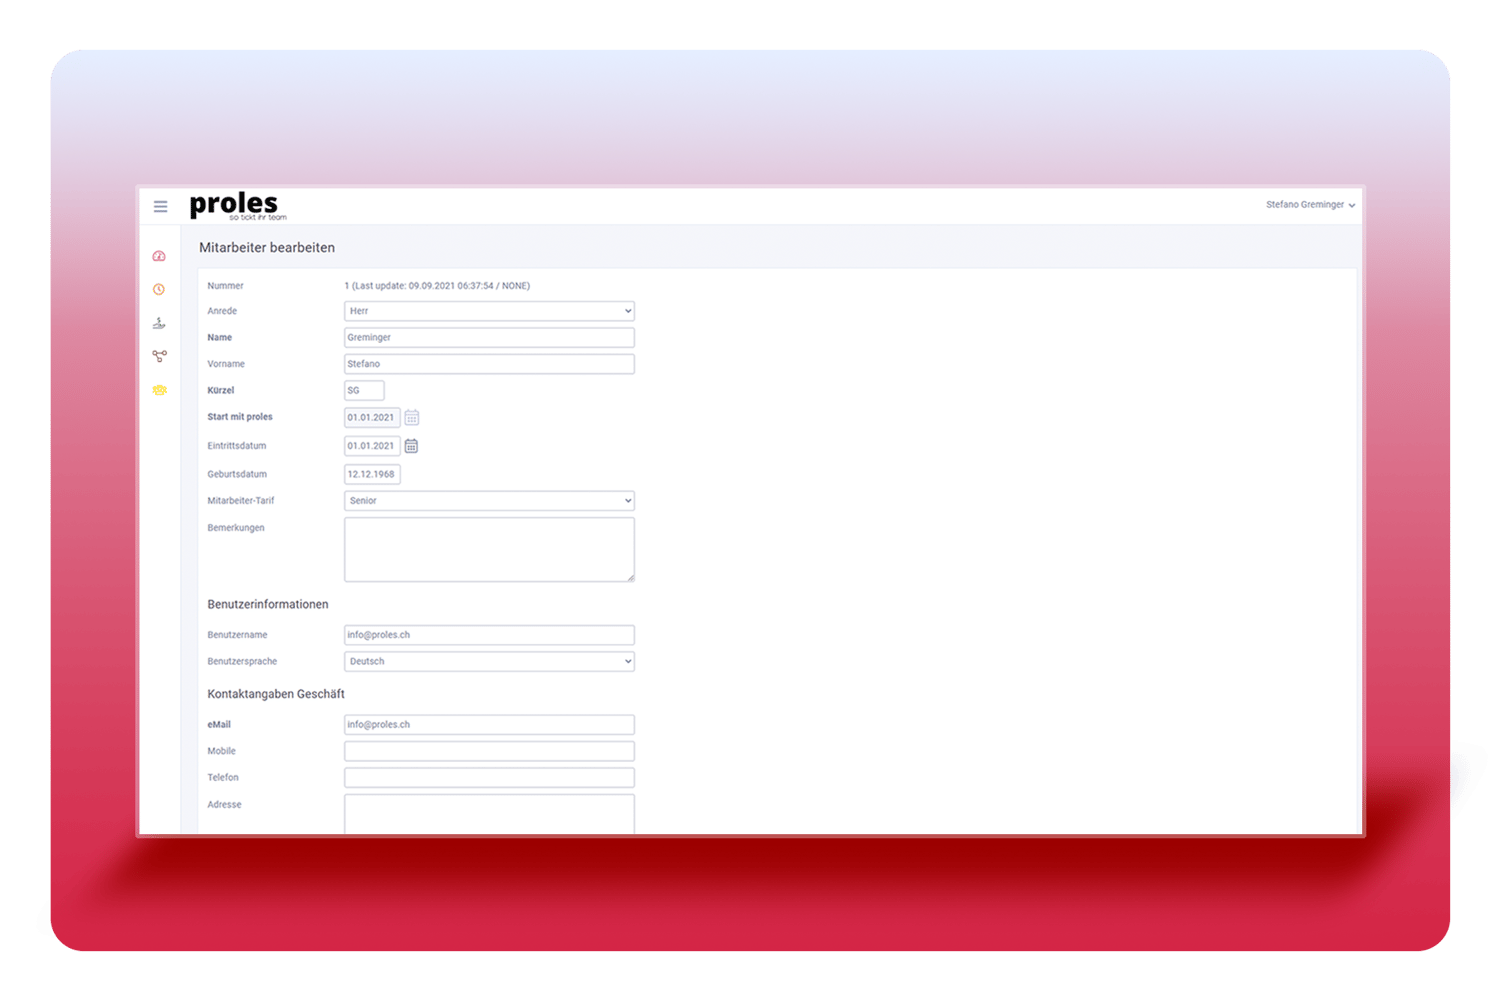This screenshot has width=1500, height=1001.
Task: Open the orange clock time-tracking icon
Action: coord(159,290)
